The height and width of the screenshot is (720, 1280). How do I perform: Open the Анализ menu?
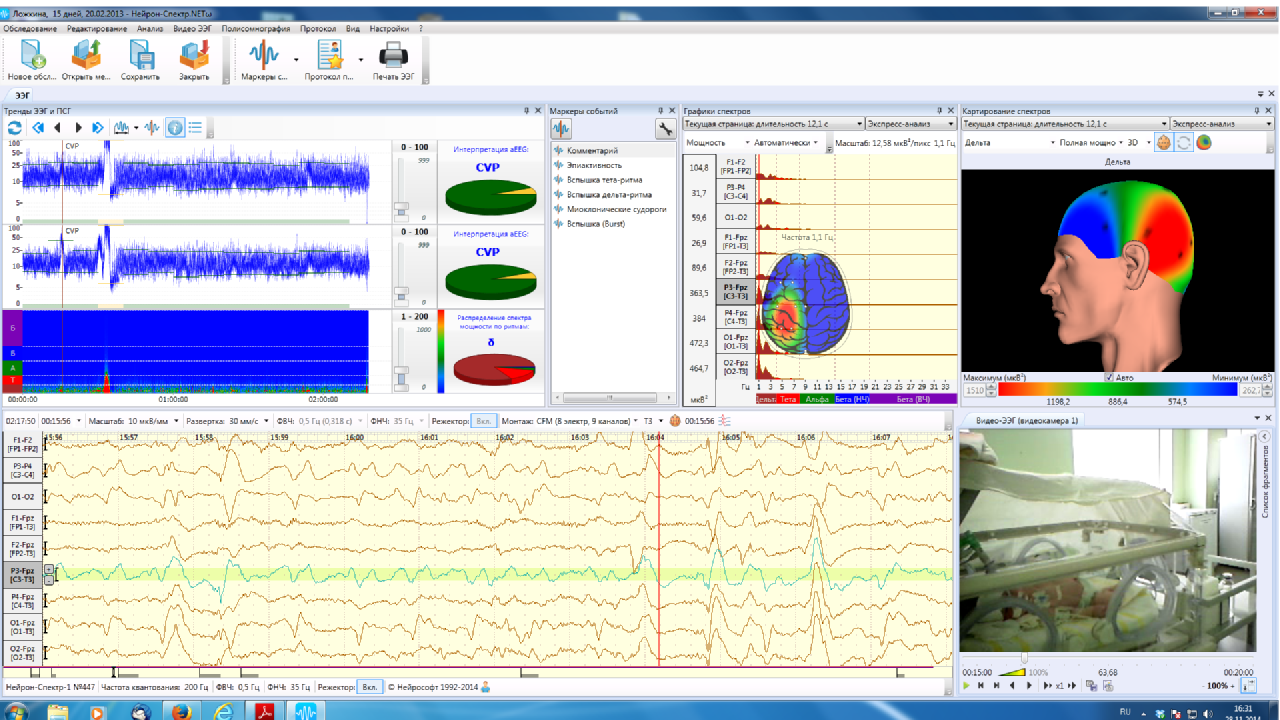(150, 29)
